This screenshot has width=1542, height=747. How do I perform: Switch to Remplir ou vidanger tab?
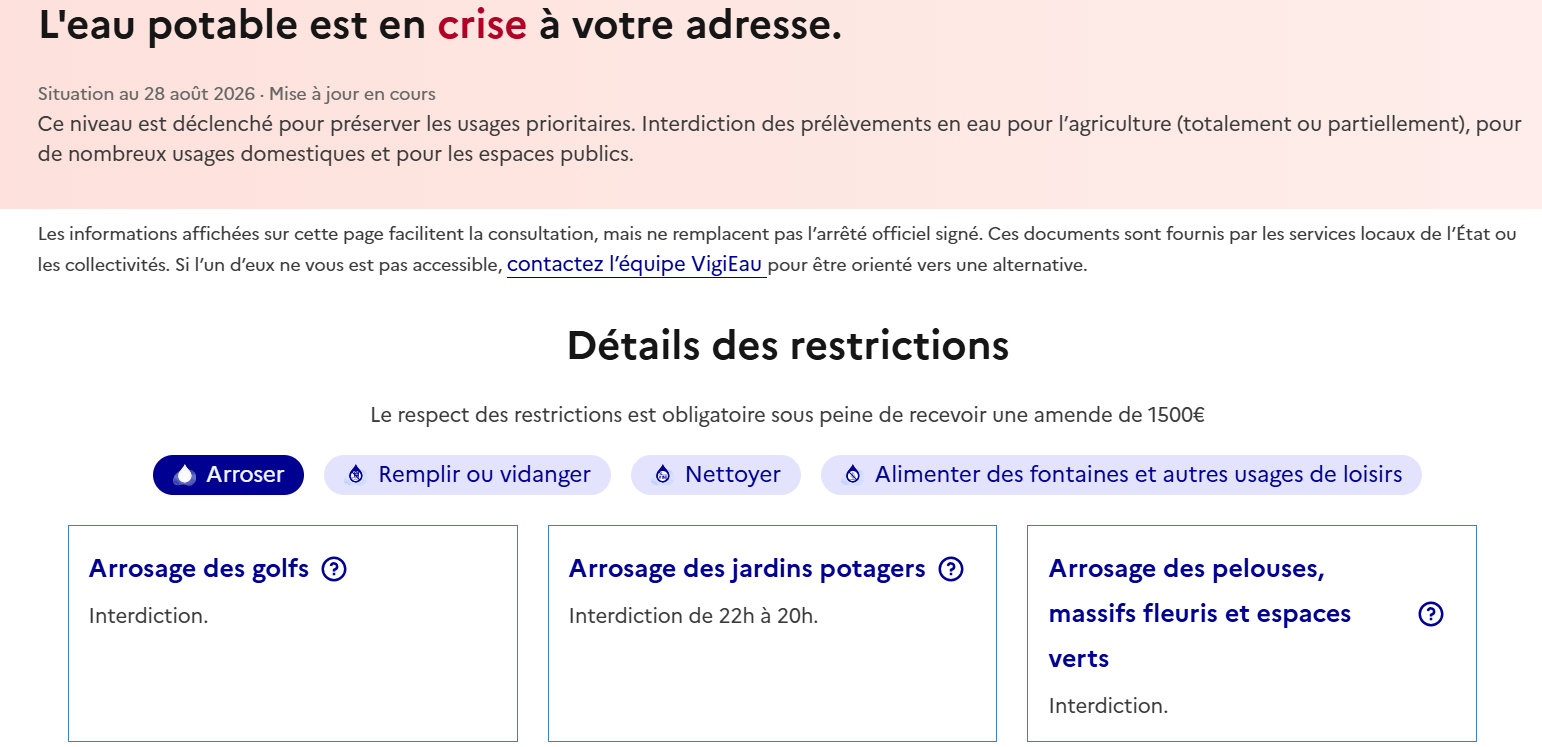(467, 475)
